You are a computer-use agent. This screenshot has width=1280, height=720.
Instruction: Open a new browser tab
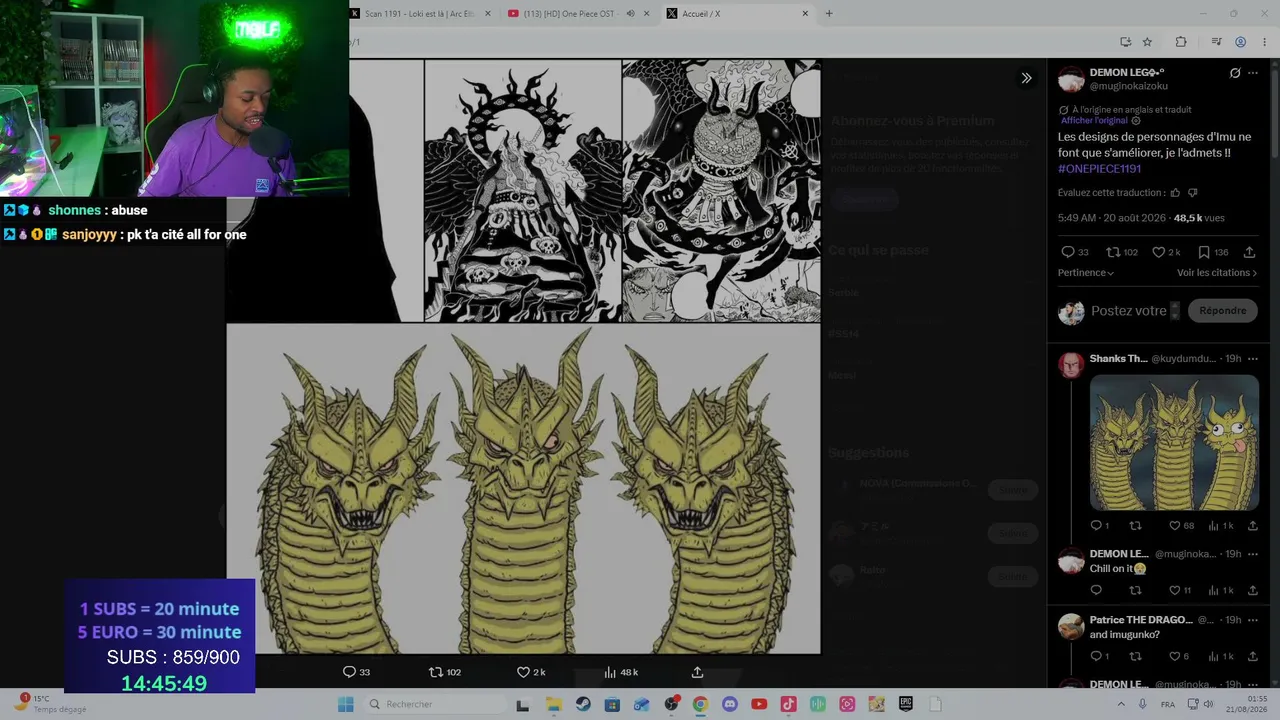[x=828, y=13]
